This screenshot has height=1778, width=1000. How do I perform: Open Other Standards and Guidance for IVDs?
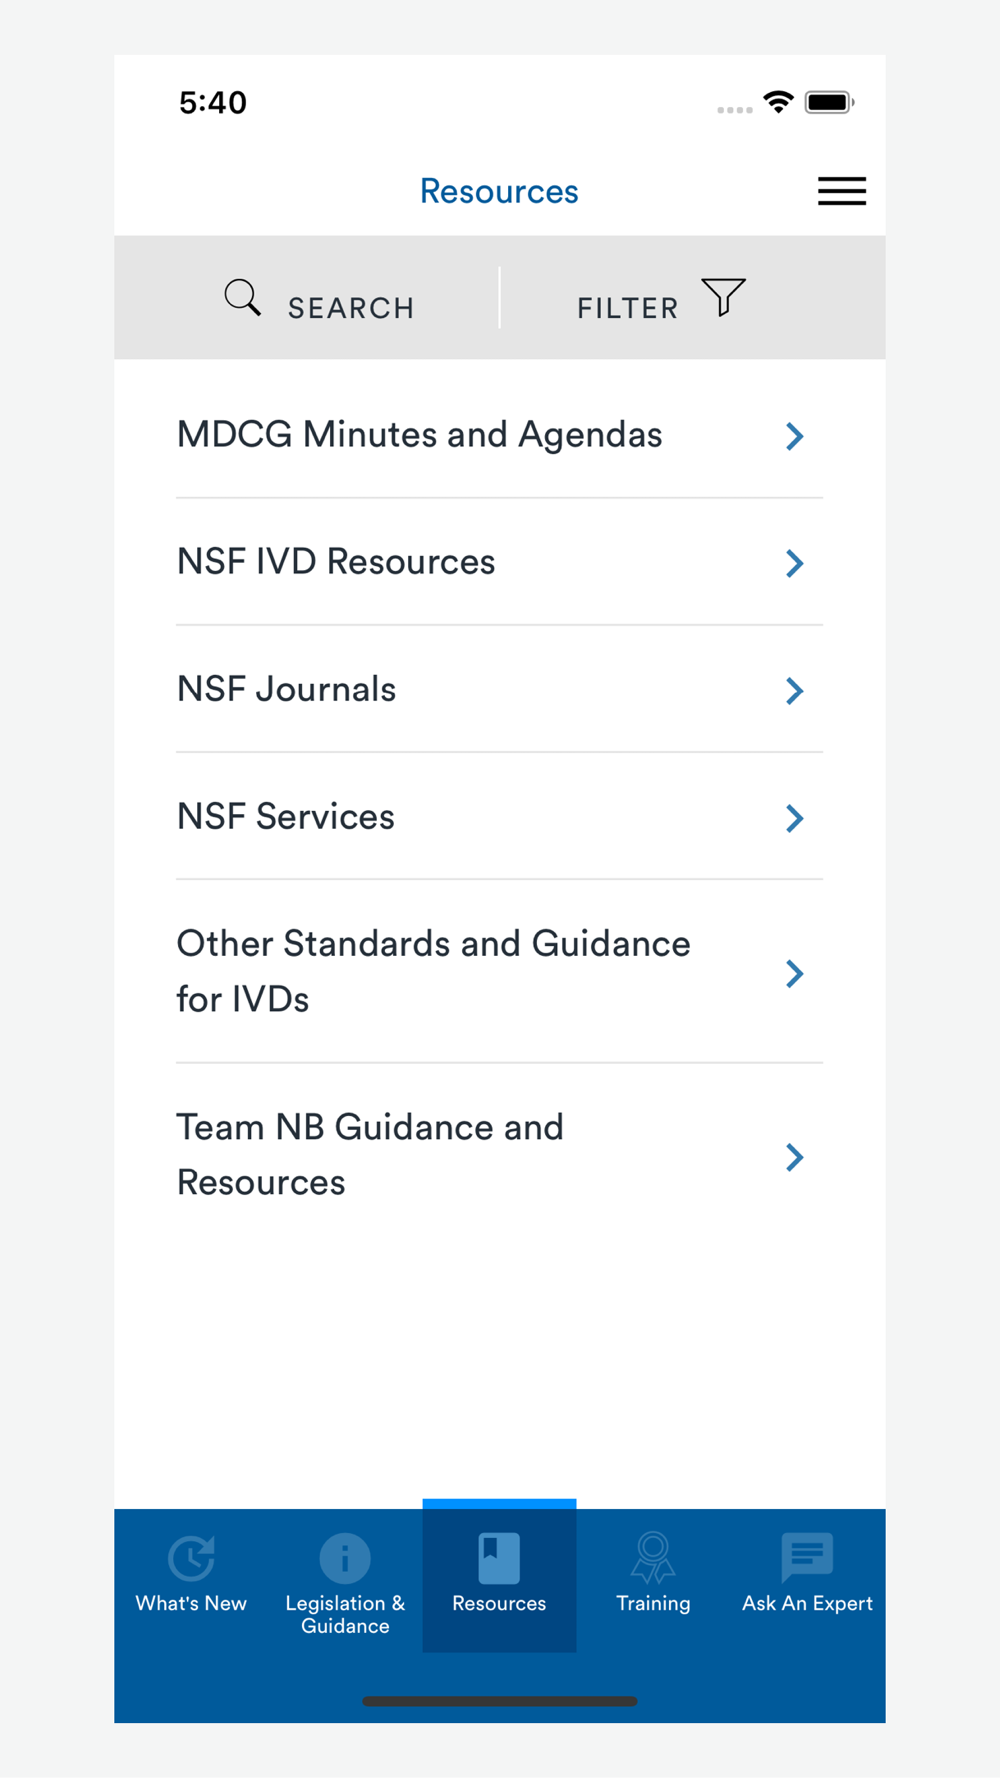(x=499, y=971)
